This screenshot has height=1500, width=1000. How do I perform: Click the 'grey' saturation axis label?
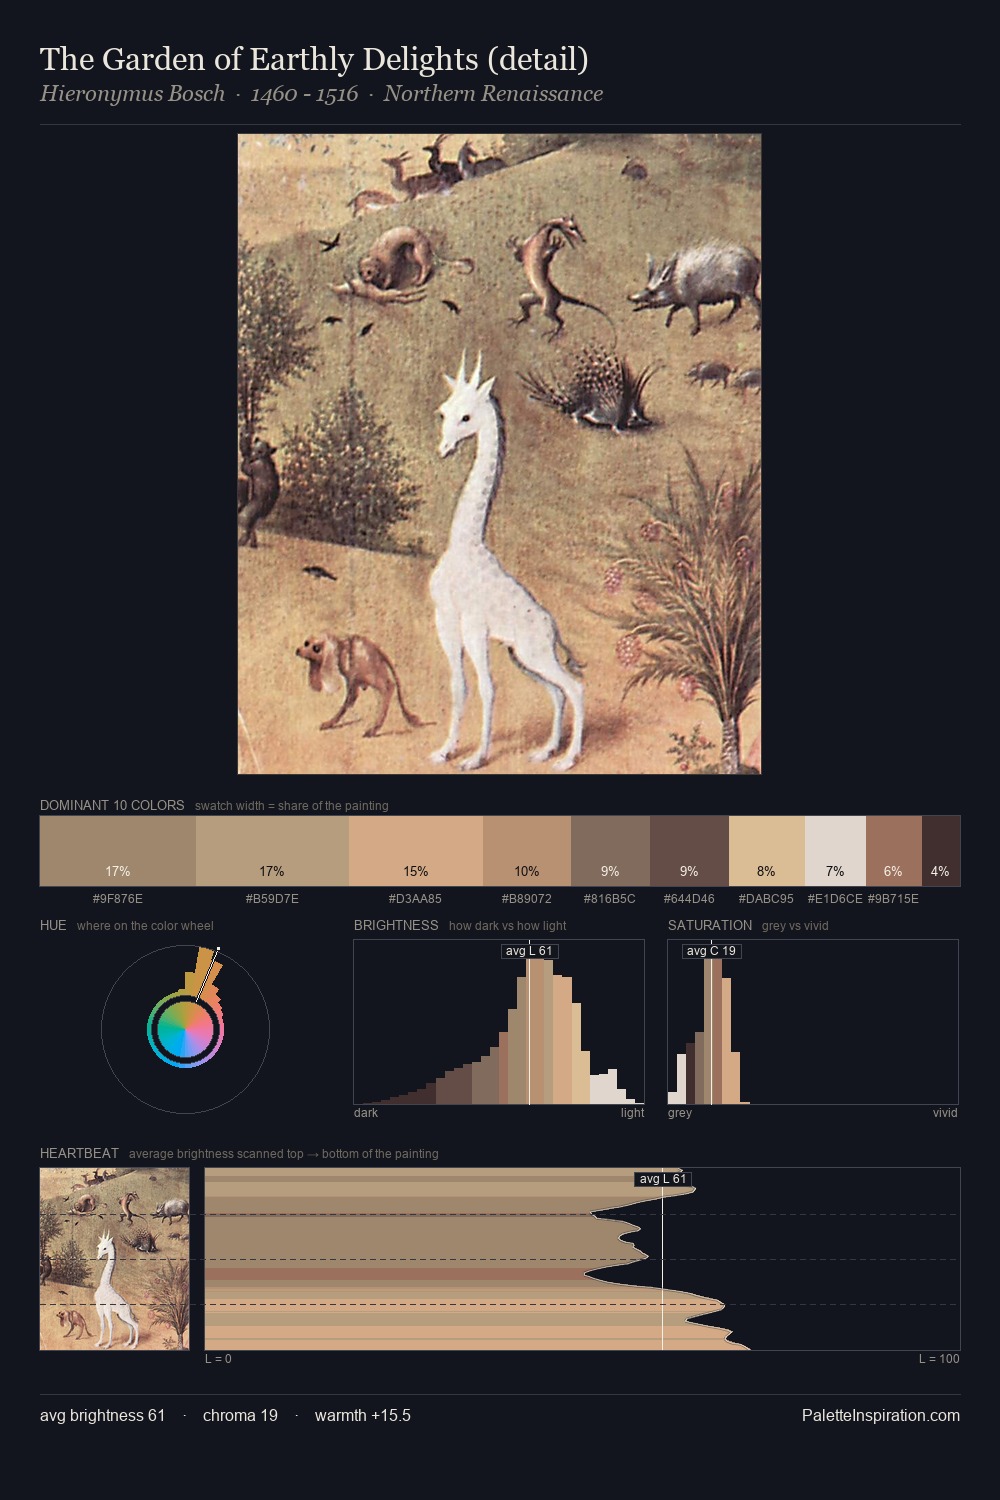pyautogui.click(x=680, y=1113)
